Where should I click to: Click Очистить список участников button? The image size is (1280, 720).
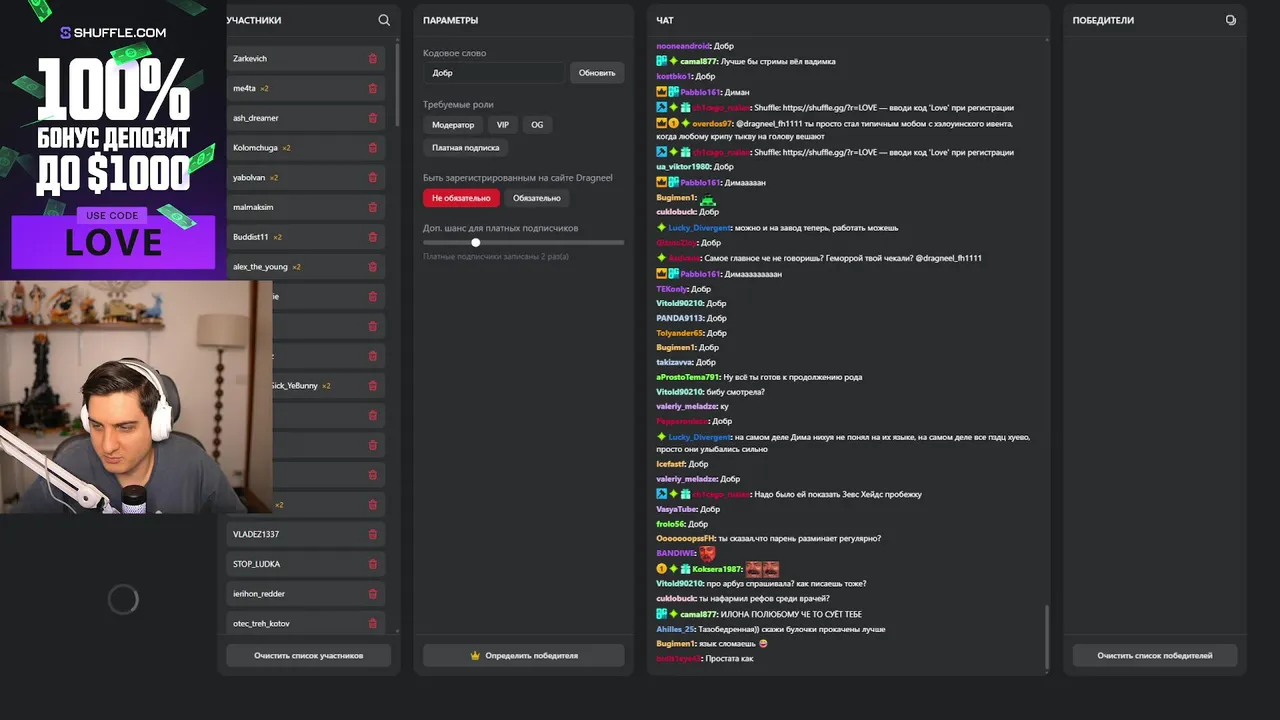[308, 656]
